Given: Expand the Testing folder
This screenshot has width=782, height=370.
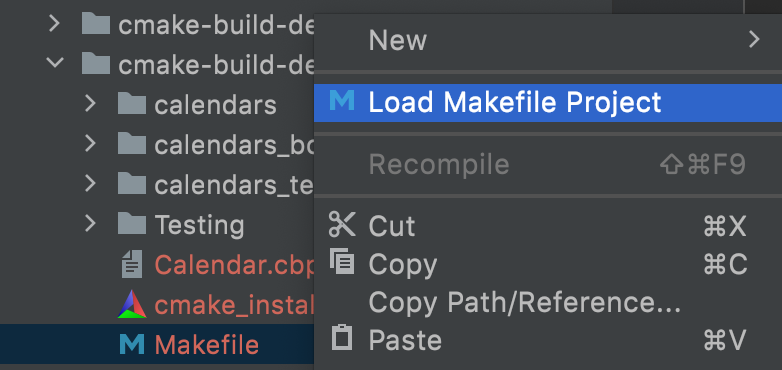Looking at the screenshot, I should pyautogui.click(x=90, y=224).
